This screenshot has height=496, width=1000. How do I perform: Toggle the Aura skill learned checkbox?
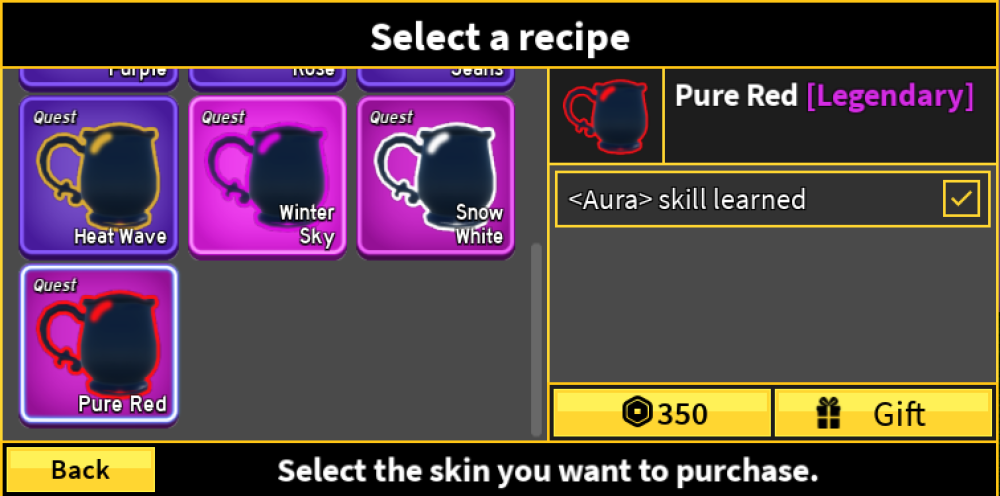click(x=961, y=199)
